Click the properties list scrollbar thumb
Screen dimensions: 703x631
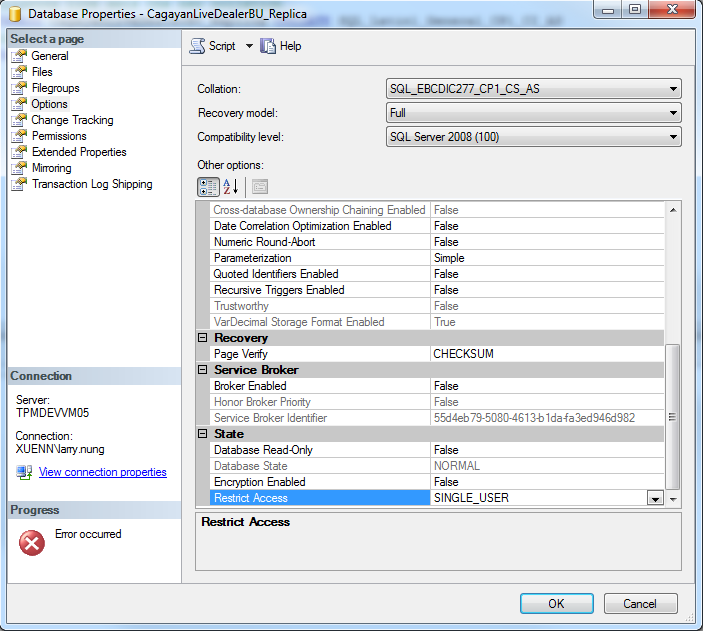673,417
